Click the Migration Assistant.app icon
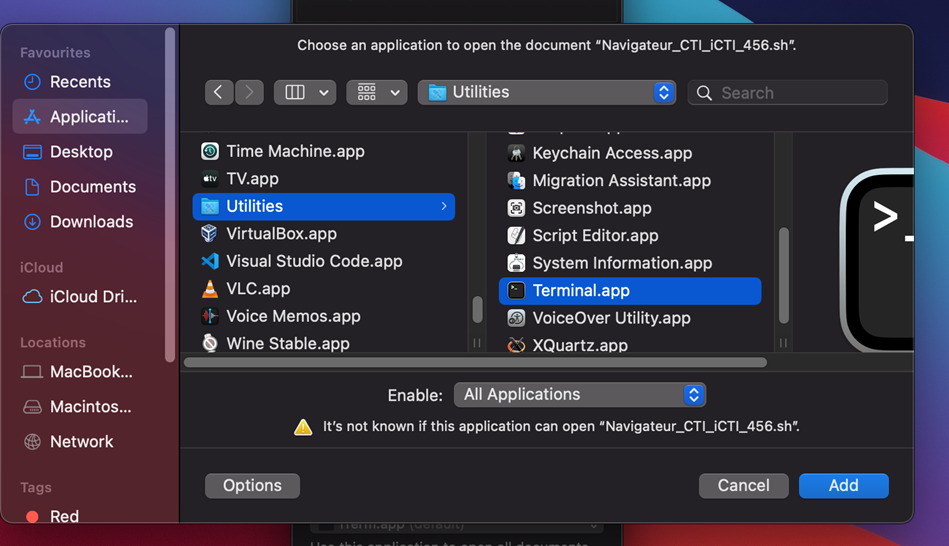This screenshot has width=949, height=546. [516, 181]
